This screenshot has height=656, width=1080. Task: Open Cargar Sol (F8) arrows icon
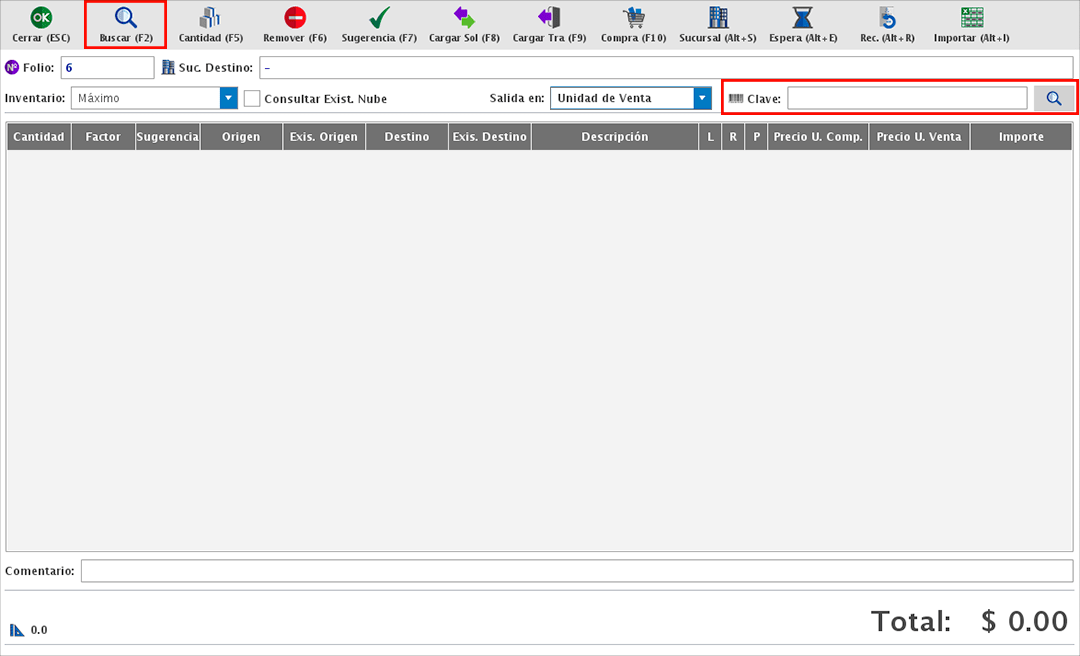click(x=464, y=17)
